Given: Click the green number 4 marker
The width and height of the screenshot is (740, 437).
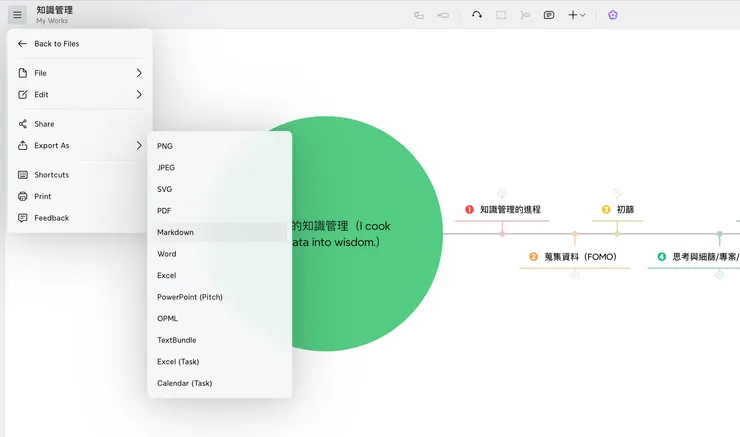Looking at the screenshot, I should [662, 257].
